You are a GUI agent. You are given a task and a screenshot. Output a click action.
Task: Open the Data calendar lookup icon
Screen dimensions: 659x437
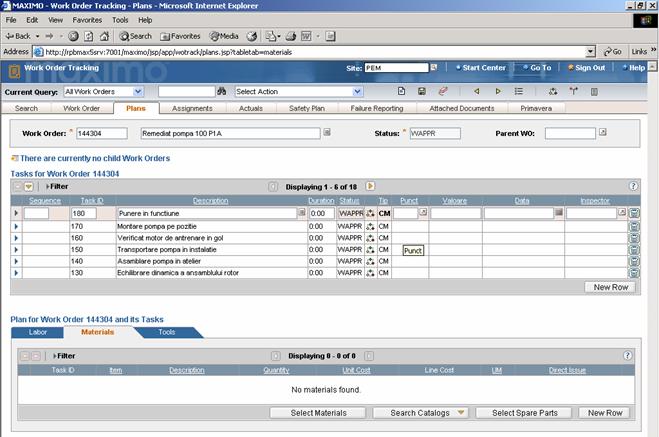click(x=559, y=213)
